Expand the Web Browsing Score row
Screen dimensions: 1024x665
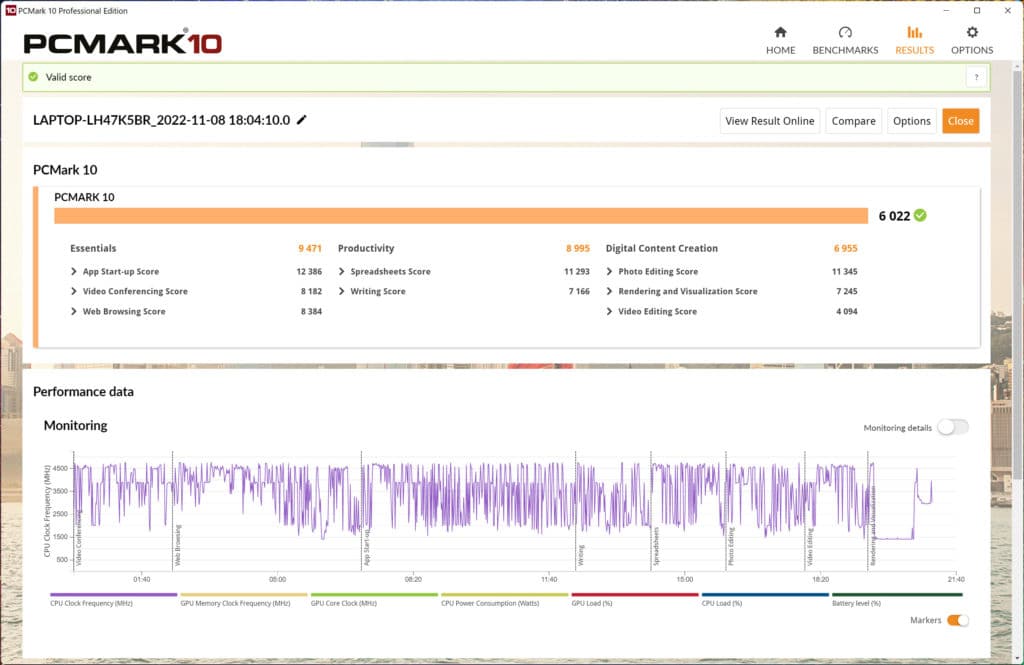(x=74, y=312)
